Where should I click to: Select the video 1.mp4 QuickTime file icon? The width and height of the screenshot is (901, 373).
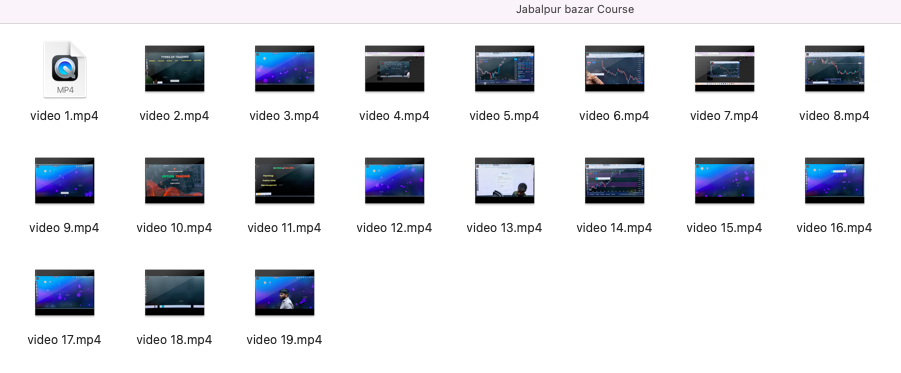pos(64,69)
